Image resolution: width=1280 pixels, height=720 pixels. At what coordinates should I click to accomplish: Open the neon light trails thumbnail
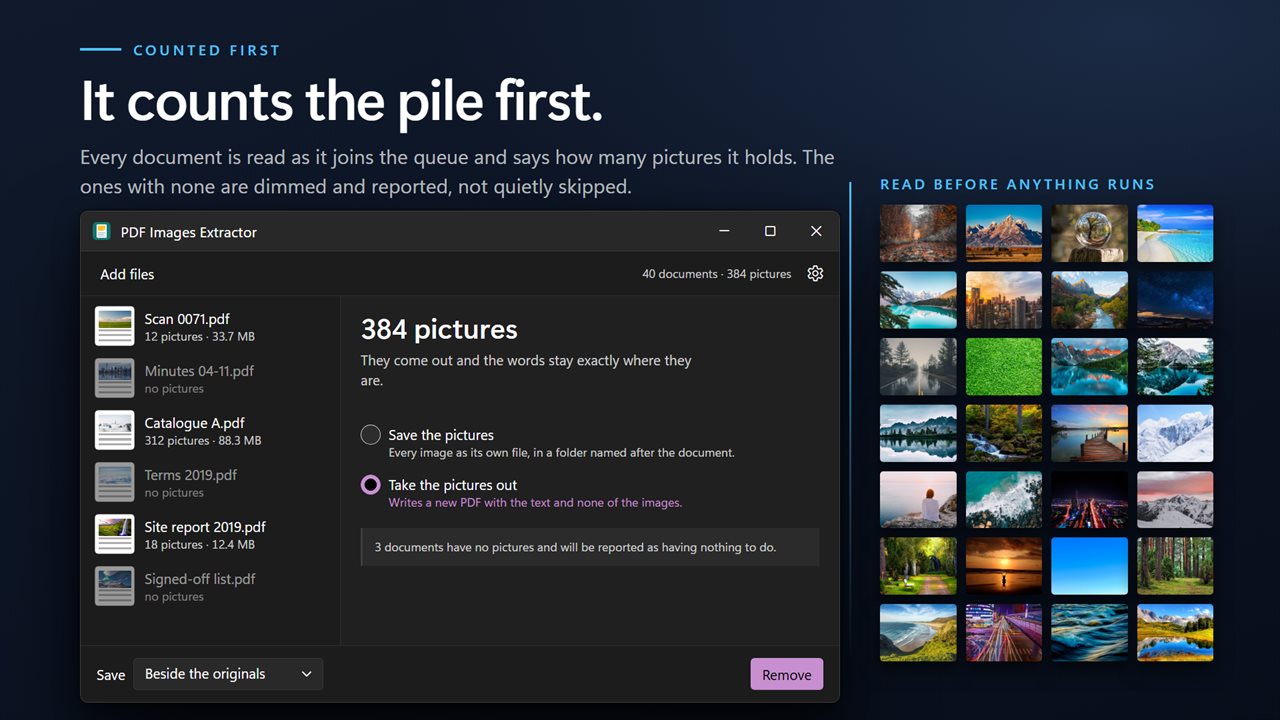click(x=1004, y=632)
